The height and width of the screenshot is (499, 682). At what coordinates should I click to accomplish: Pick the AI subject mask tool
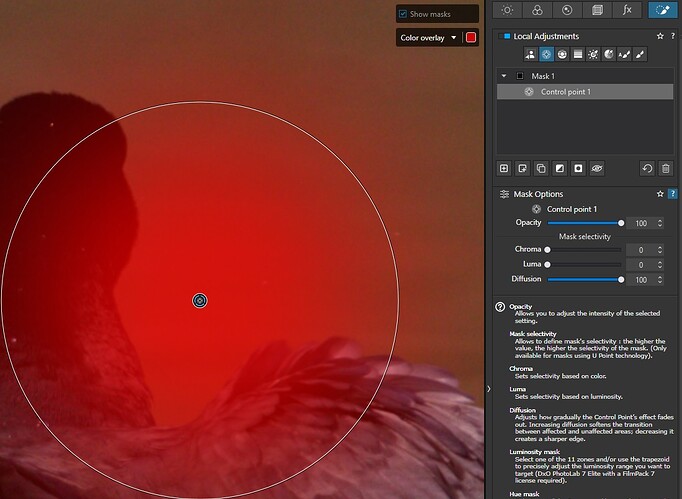[x=530, y=54]
